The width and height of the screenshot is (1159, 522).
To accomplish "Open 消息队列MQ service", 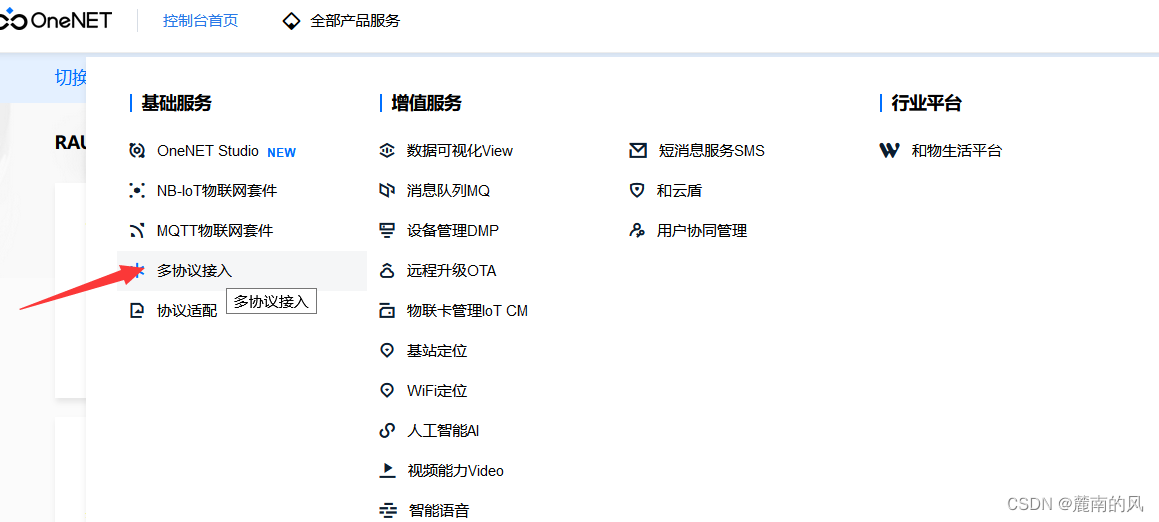I will point(448,191).
